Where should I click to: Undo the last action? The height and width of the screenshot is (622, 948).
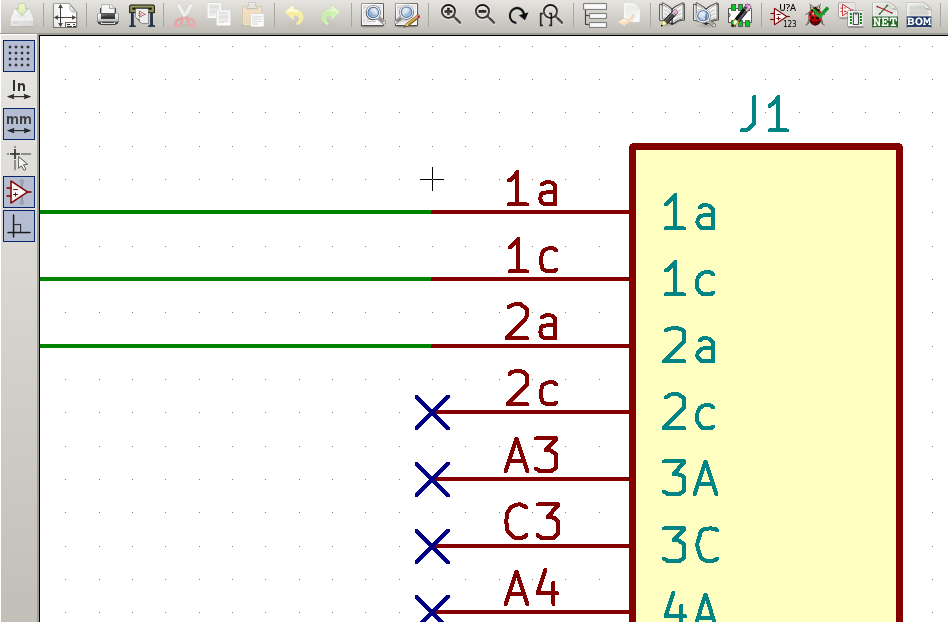click(x=294, y=15)
